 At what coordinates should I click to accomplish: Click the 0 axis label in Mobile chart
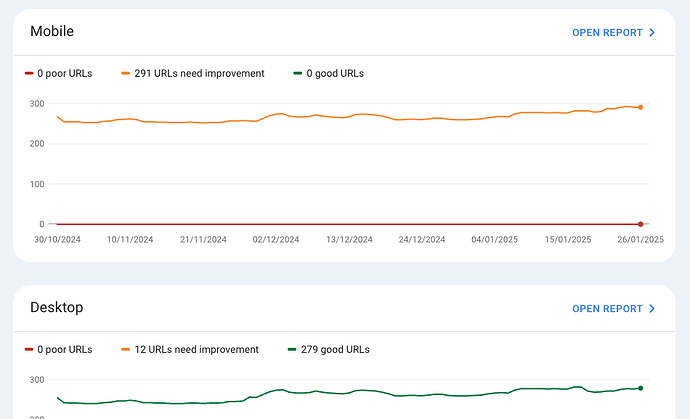click(x=42, y=224)
